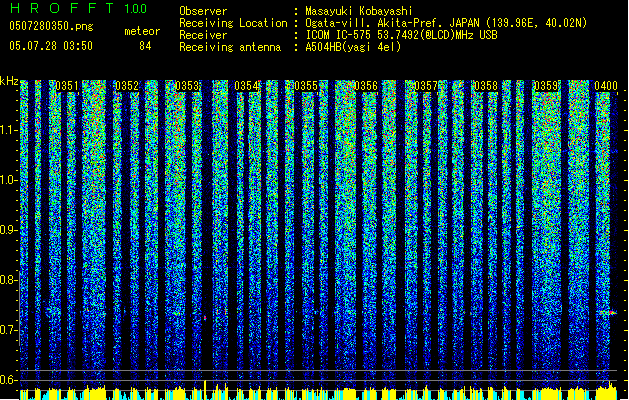Click the 0.7 kHz axis label

pos(9,330)
